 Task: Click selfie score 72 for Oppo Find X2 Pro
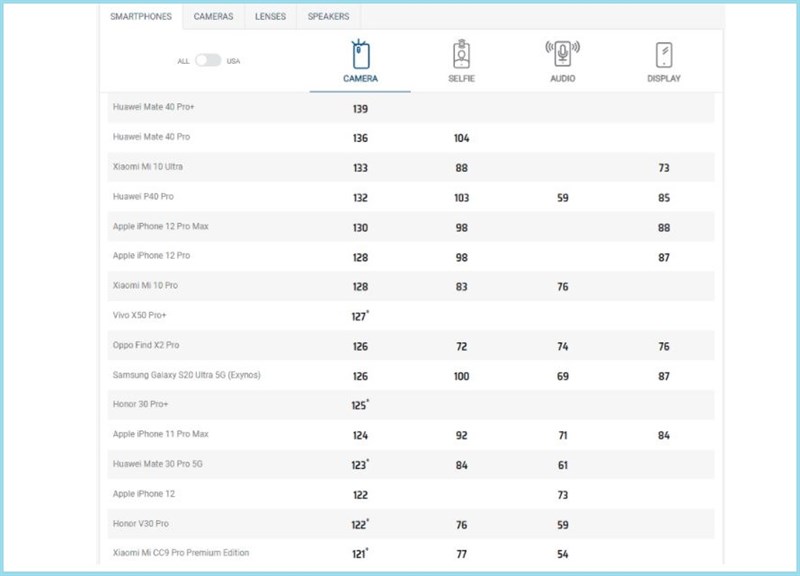pos(461,346)
